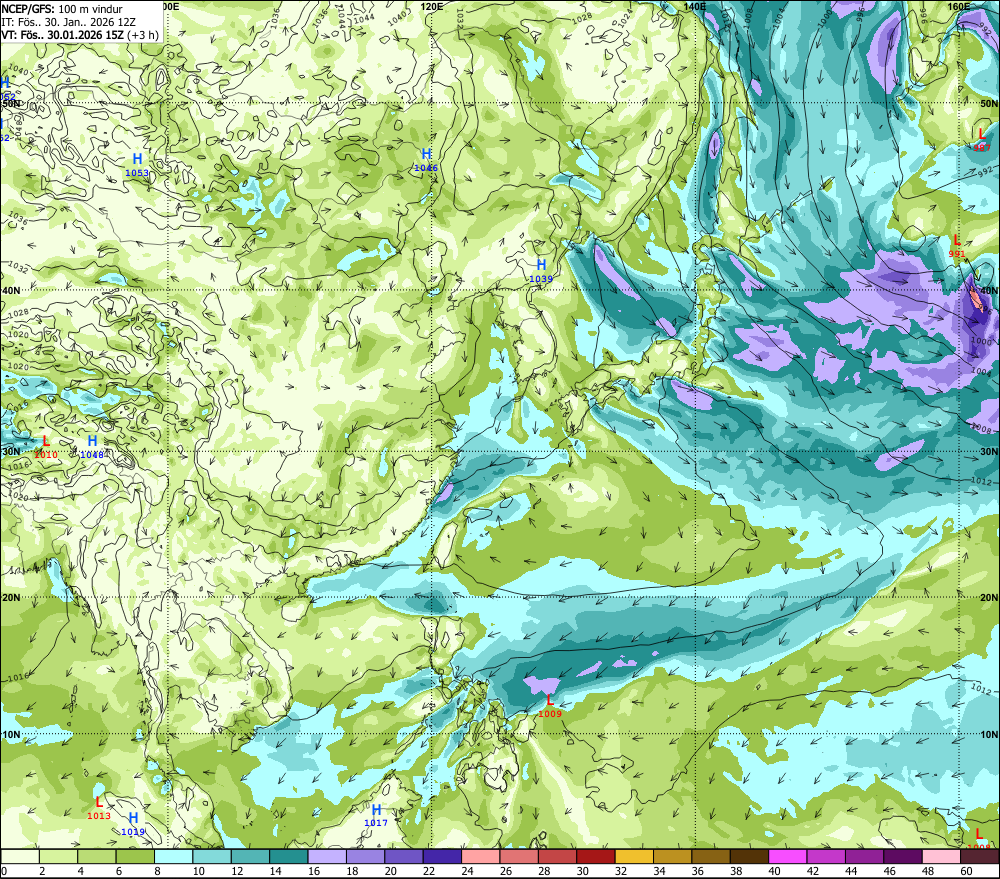The image size is (1000, 879).
Task: Click the NCEP/GFS 100 m vindur title
Action: pos(62,9)
